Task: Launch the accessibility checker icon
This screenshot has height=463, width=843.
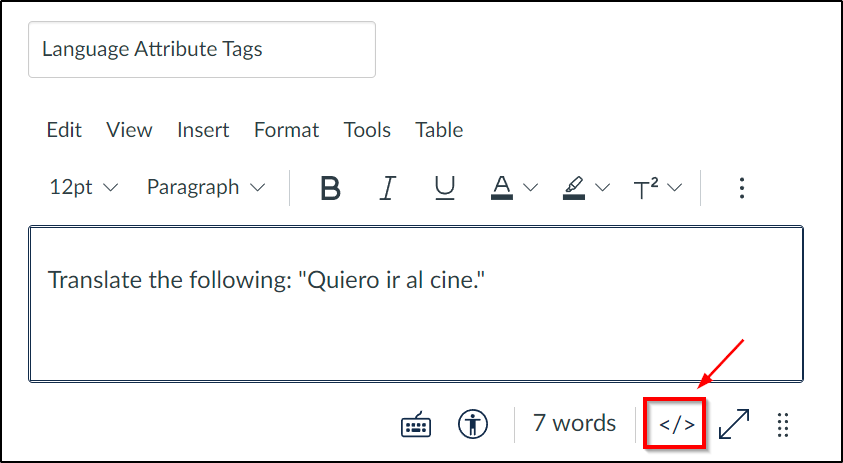Action: pos(473,424)
